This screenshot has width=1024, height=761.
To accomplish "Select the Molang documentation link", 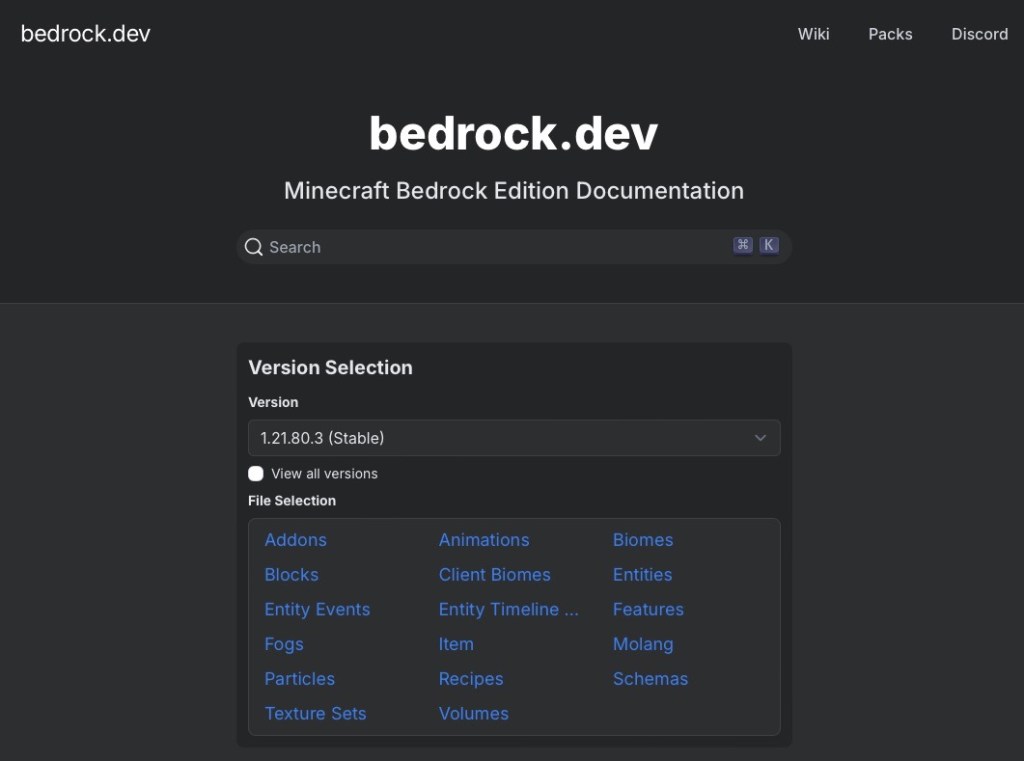I will tap(643, 645).
